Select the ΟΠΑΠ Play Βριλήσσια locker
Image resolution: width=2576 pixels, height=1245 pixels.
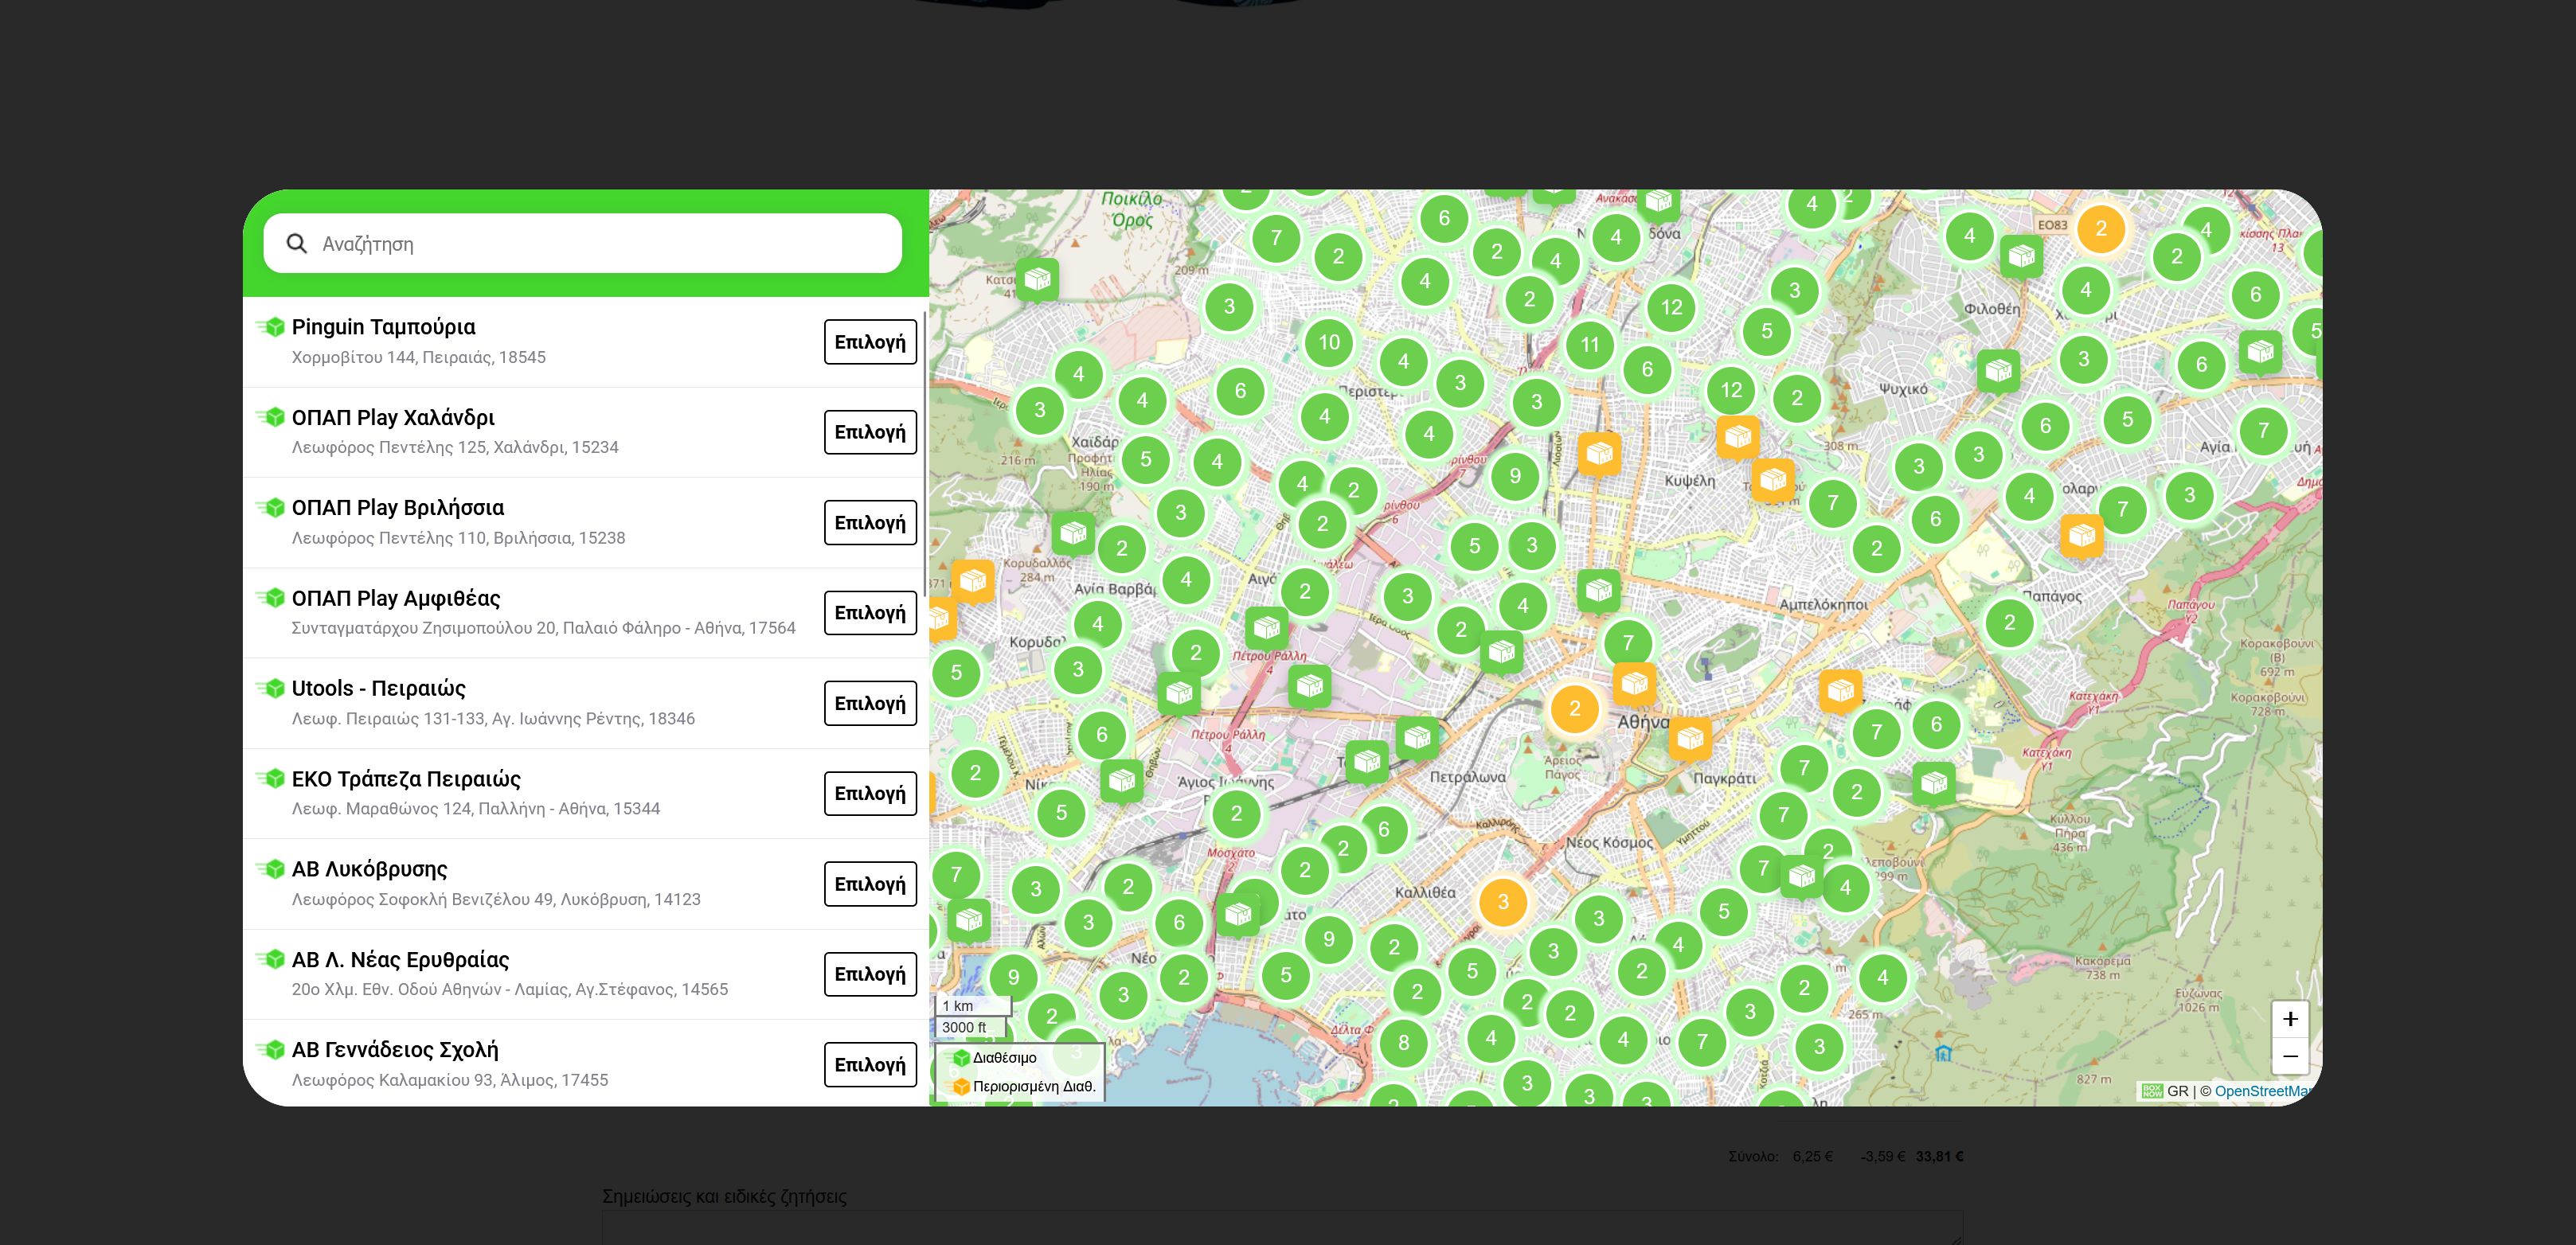point(869,522)
